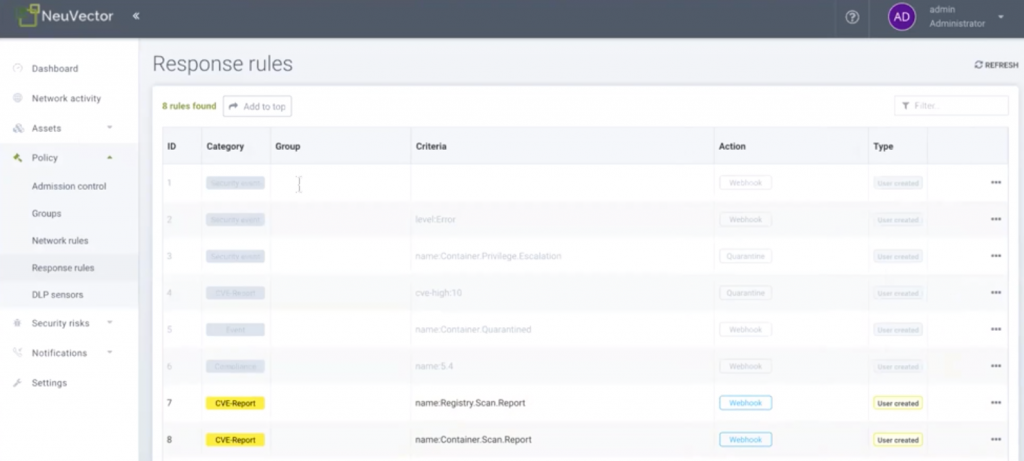The width and height of the screenshot is (1024, 461).
Task: Click the Network activity icon in sidebar
Action: point(18,99)
